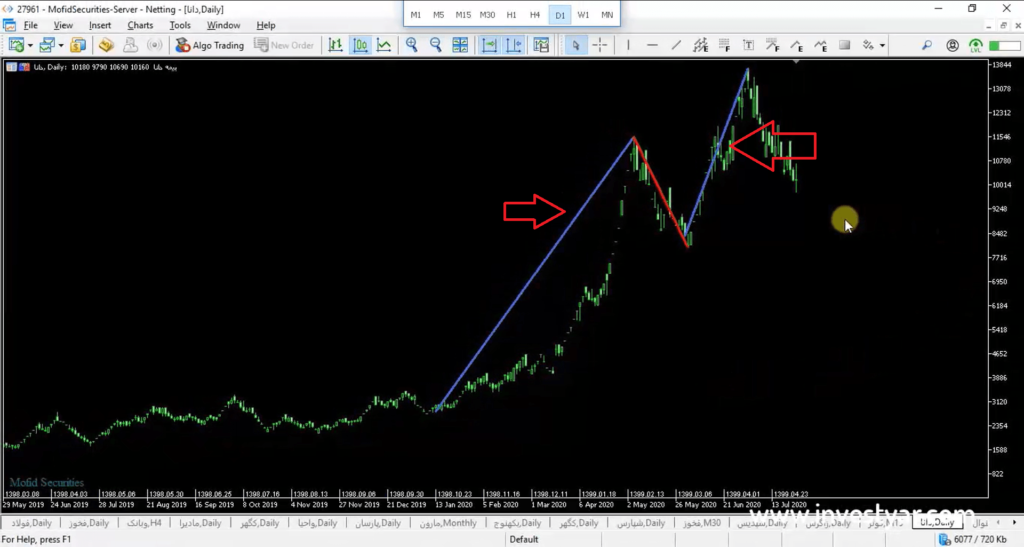Toggle the Market Watch window icon

[x=78, y=45]
